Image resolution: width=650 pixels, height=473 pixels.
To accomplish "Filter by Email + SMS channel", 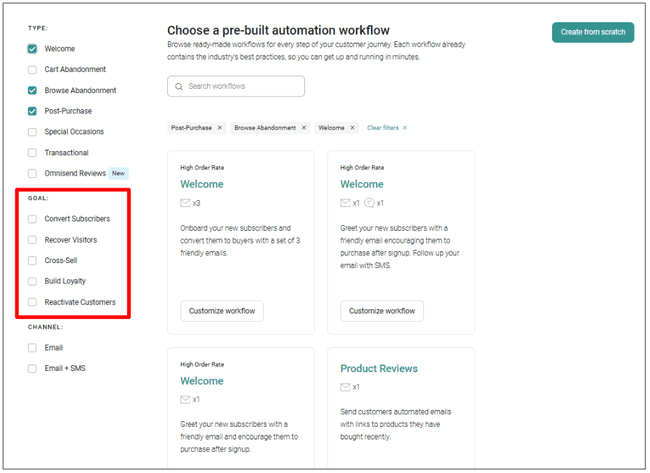I will point(33,368).
